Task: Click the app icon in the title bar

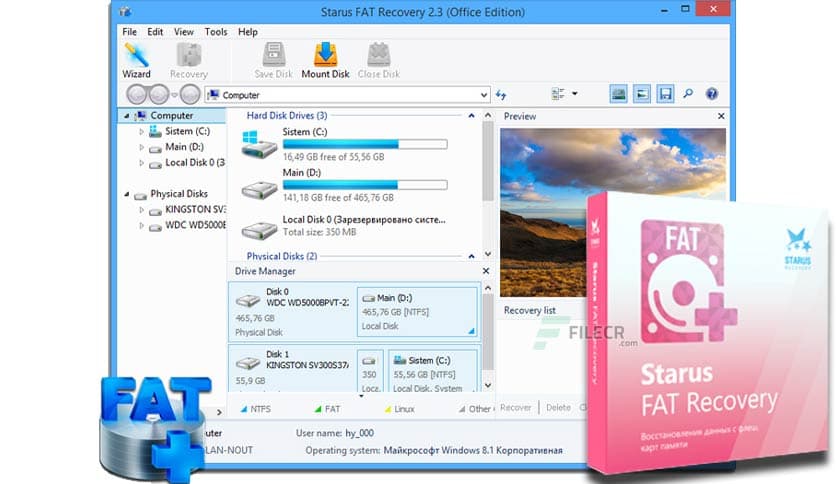Action: (126, 11)
